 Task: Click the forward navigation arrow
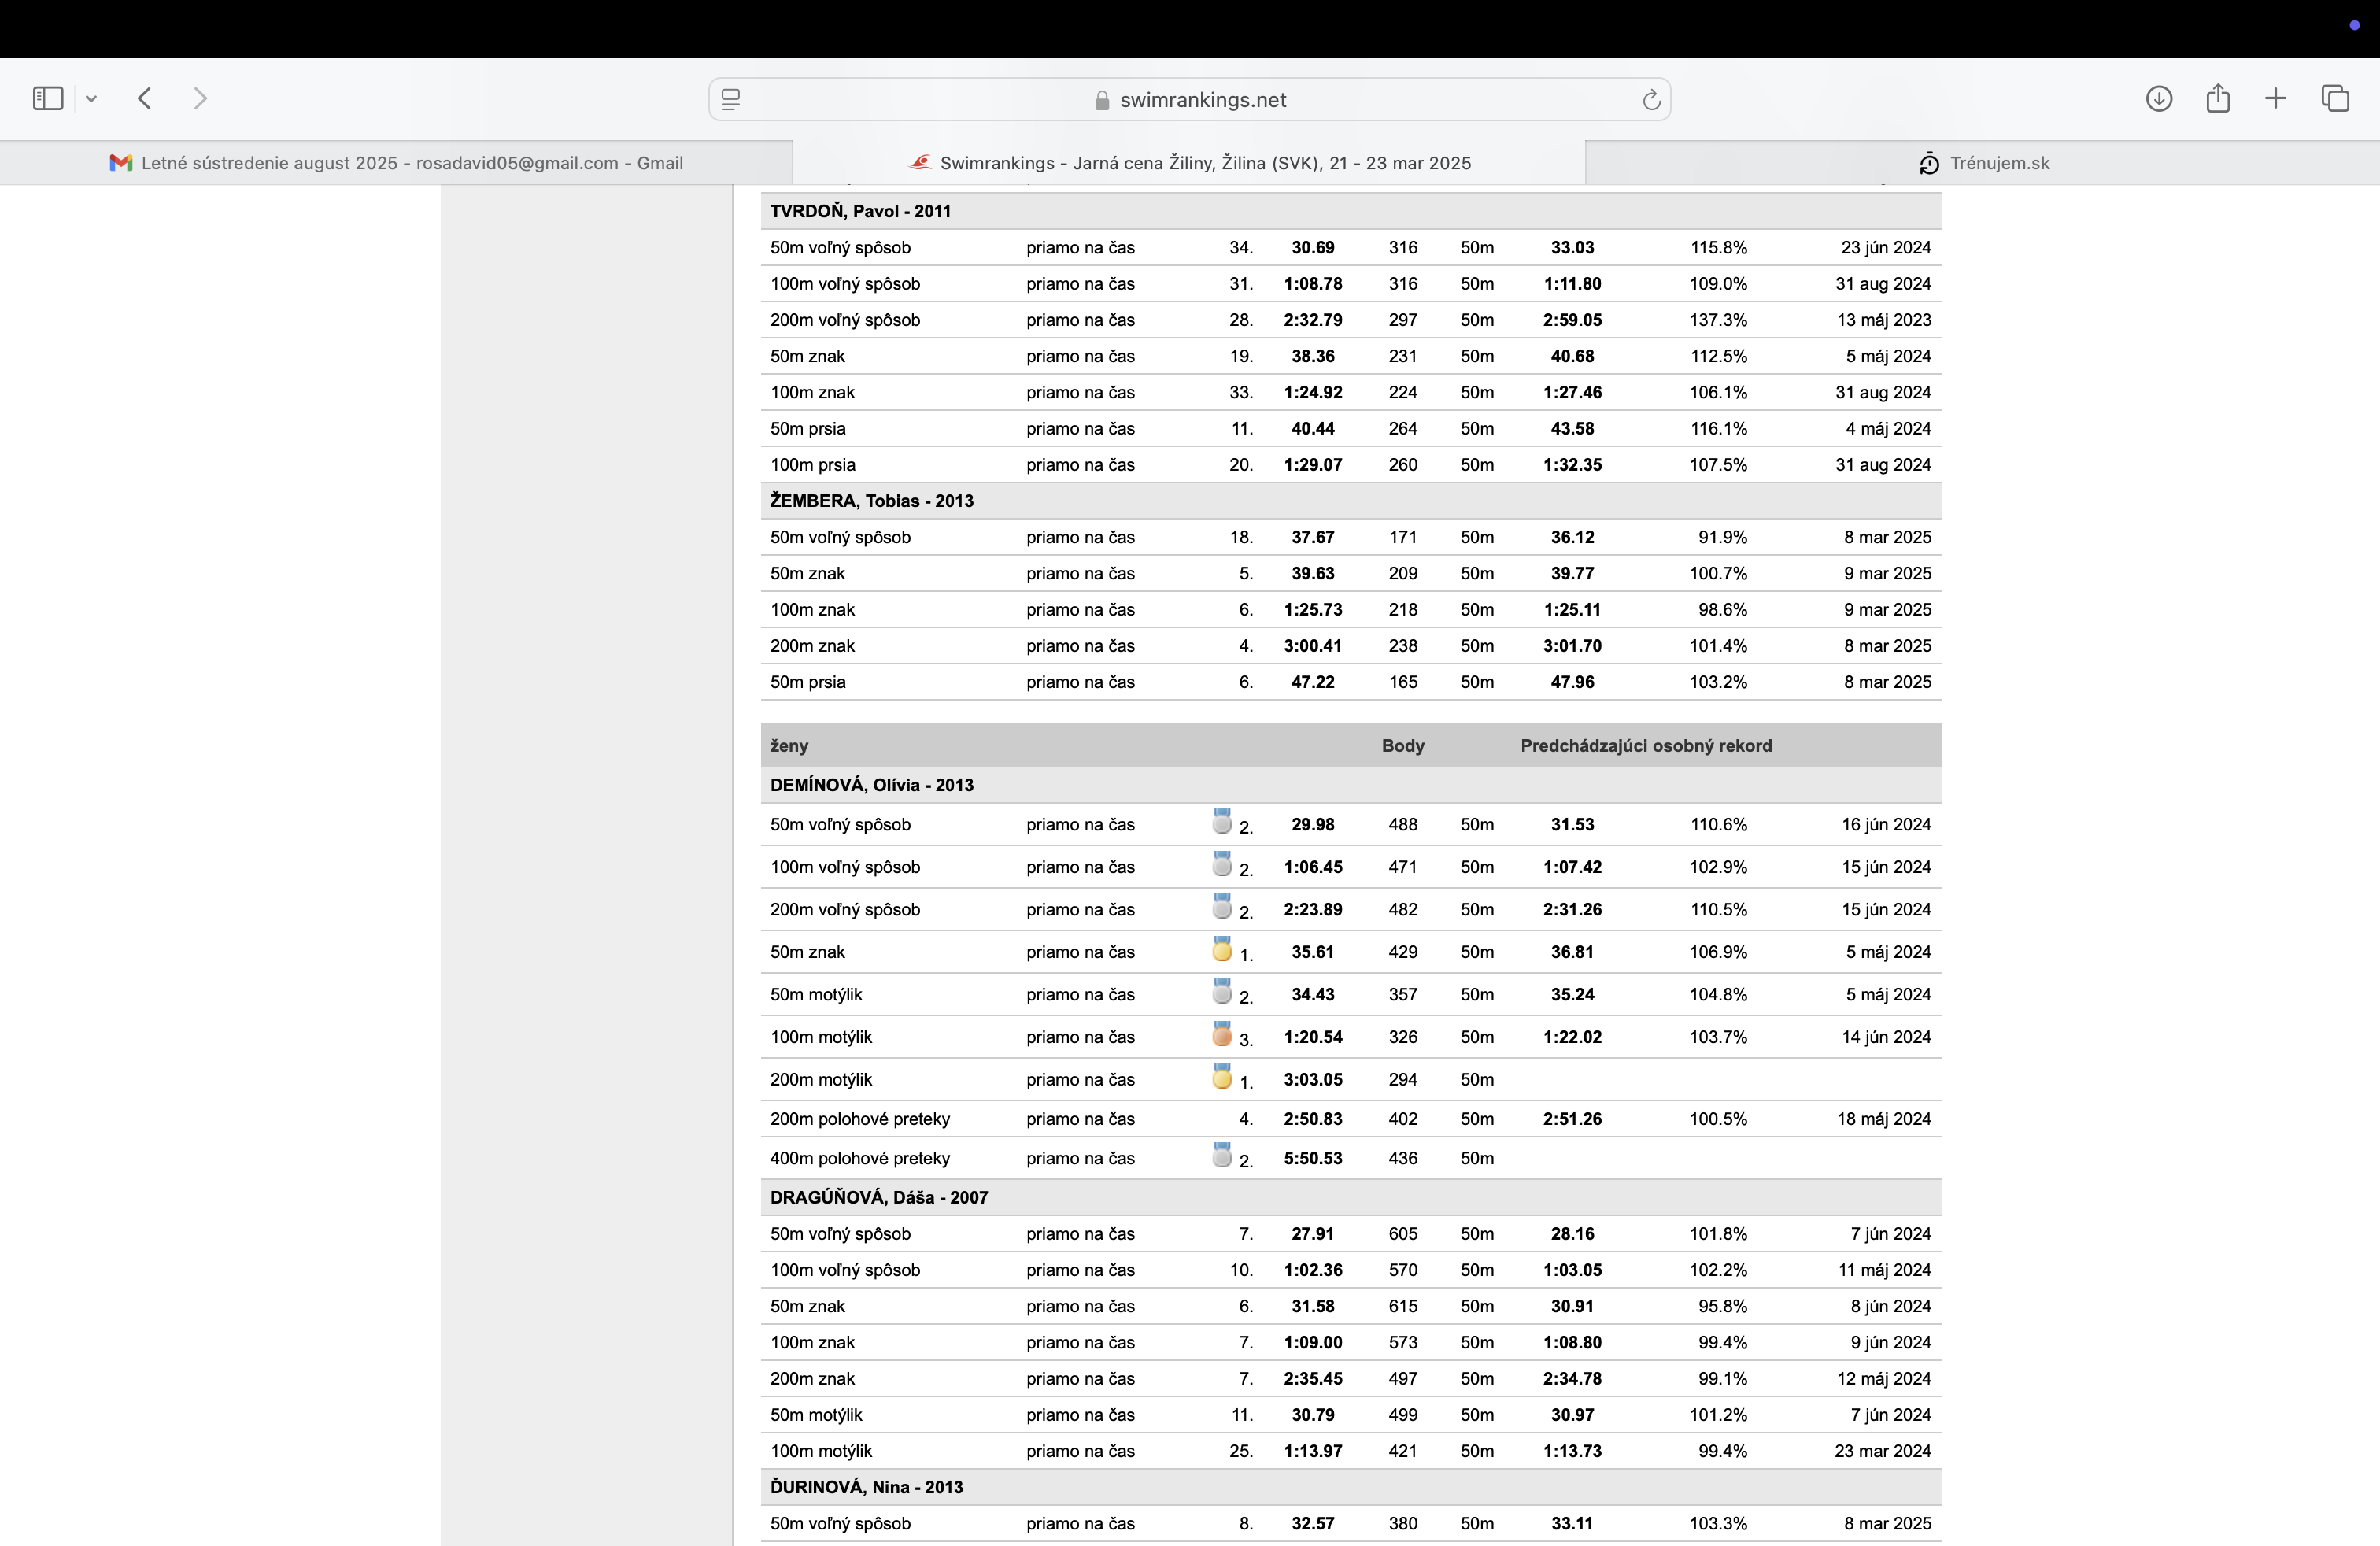tap(200, 98)
